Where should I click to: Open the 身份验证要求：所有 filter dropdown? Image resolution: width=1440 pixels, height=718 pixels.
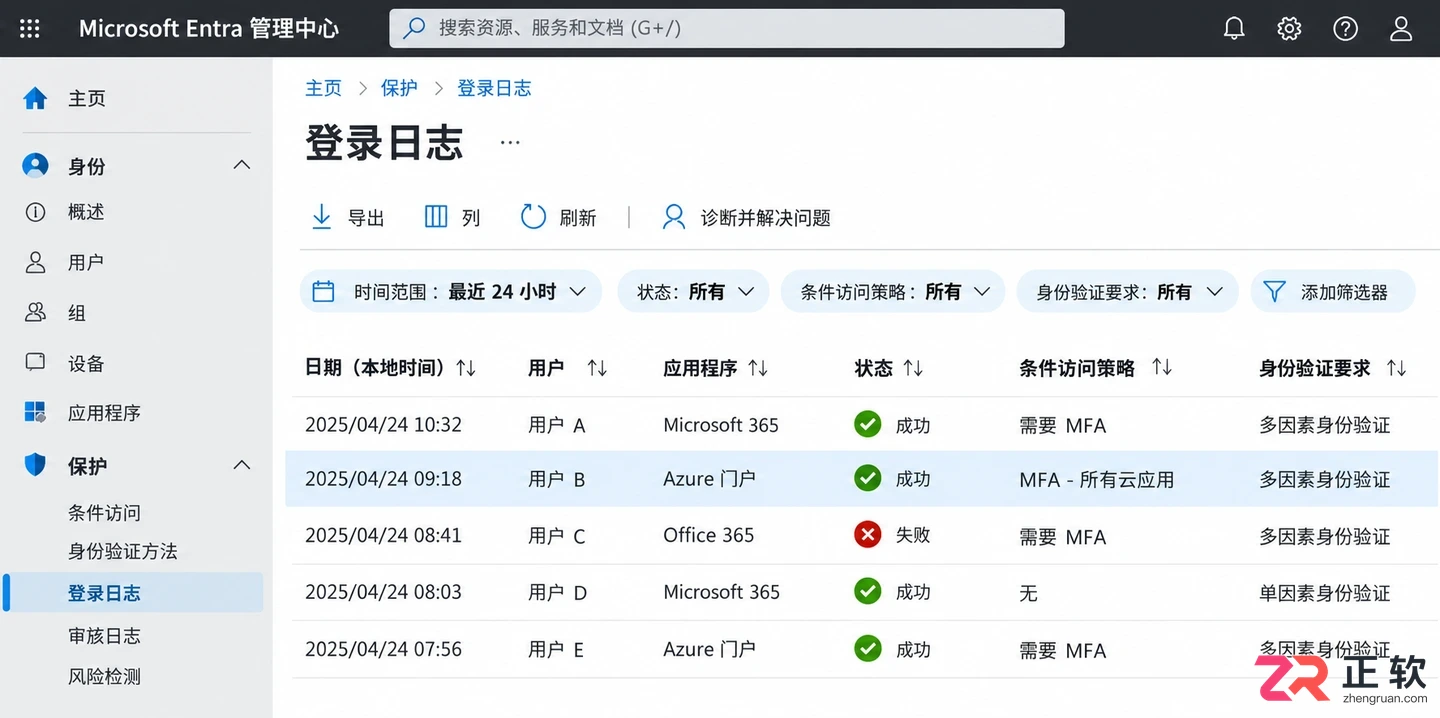(1127, 291)
